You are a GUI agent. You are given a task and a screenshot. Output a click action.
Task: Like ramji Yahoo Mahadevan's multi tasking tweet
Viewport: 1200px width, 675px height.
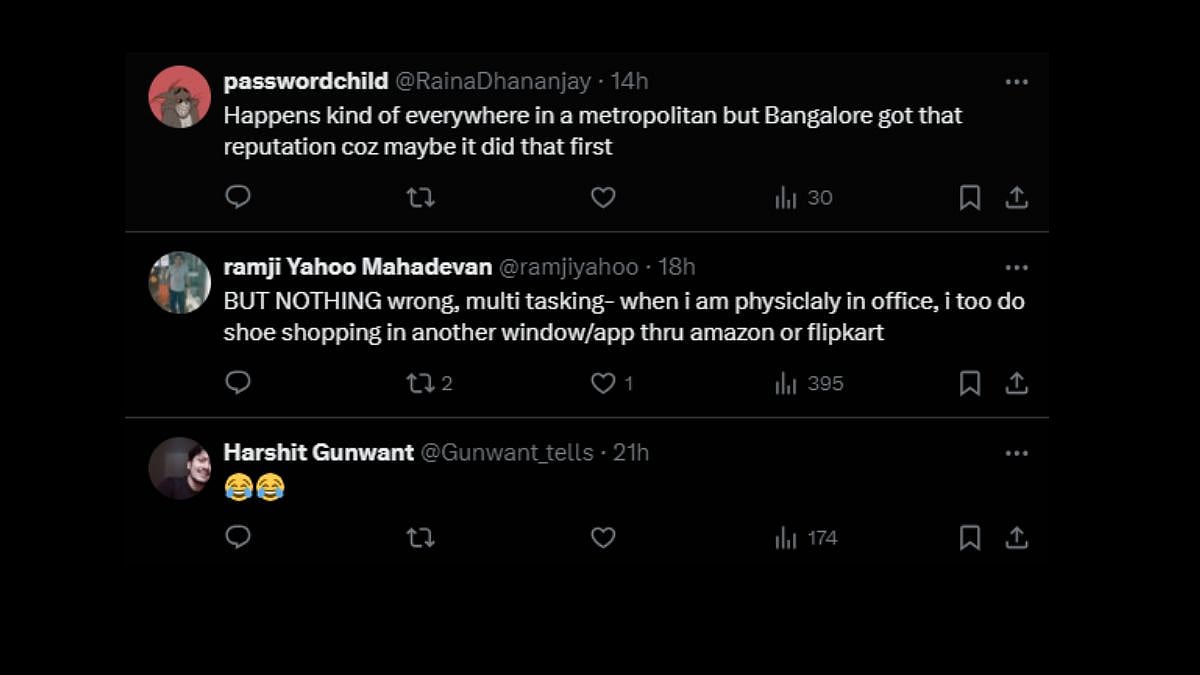pos(603,383)
